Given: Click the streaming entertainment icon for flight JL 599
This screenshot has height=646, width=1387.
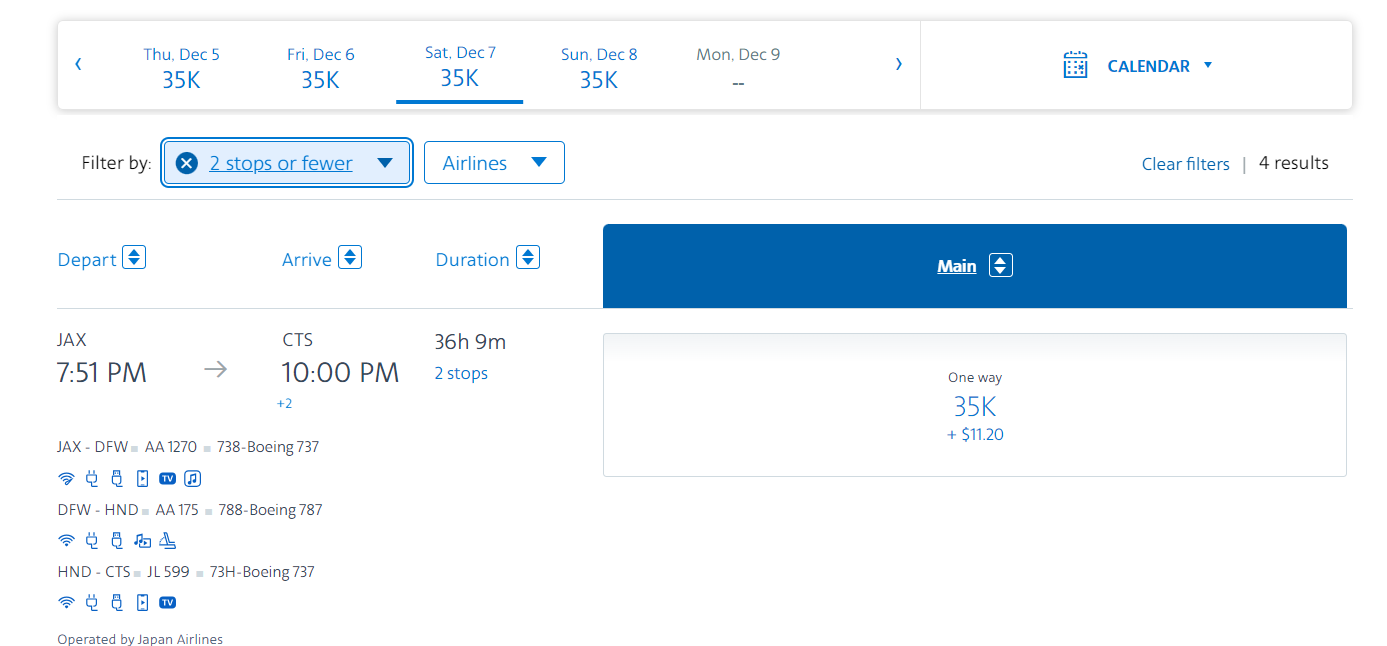Looking at the screenshot, I should pyautogui.click(x=141, y=602).
